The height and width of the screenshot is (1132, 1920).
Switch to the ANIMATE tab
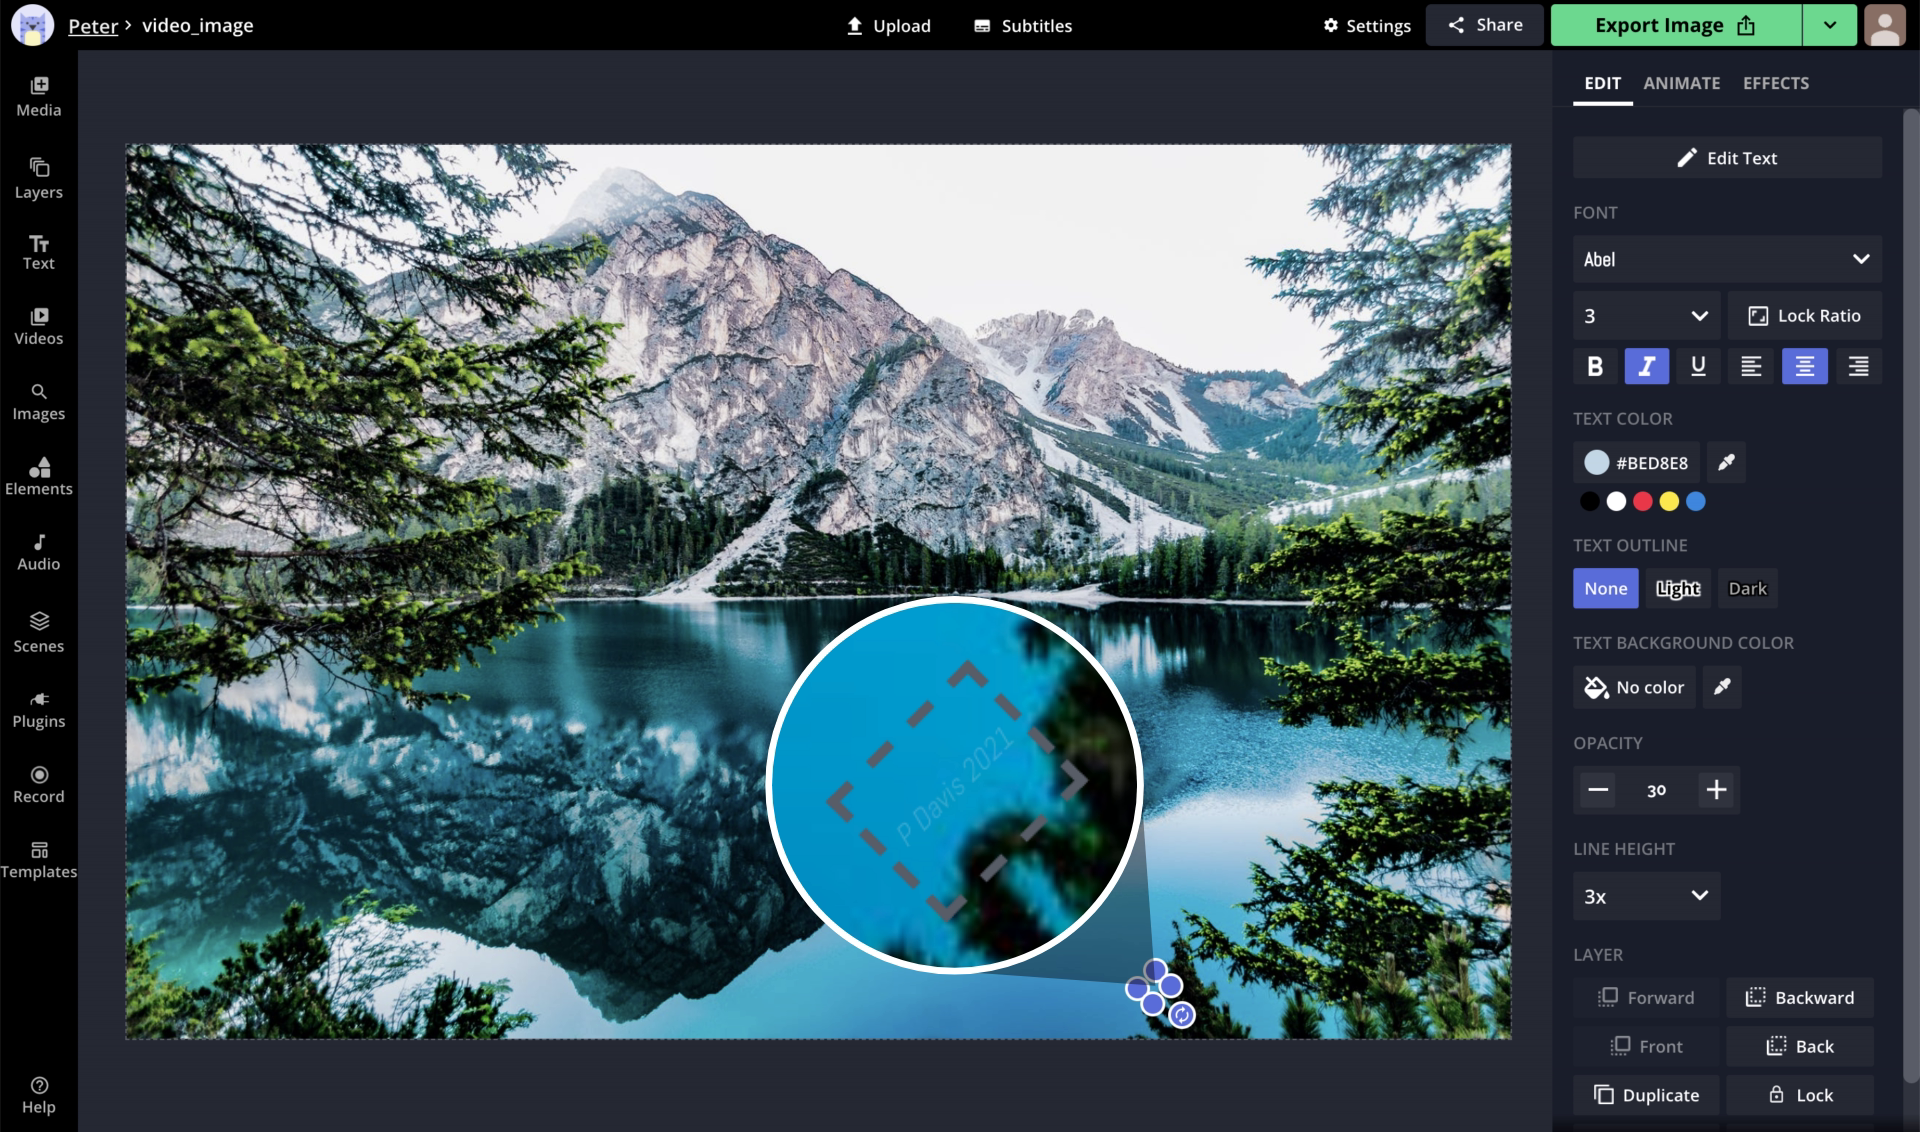[x=1680, y=82]
